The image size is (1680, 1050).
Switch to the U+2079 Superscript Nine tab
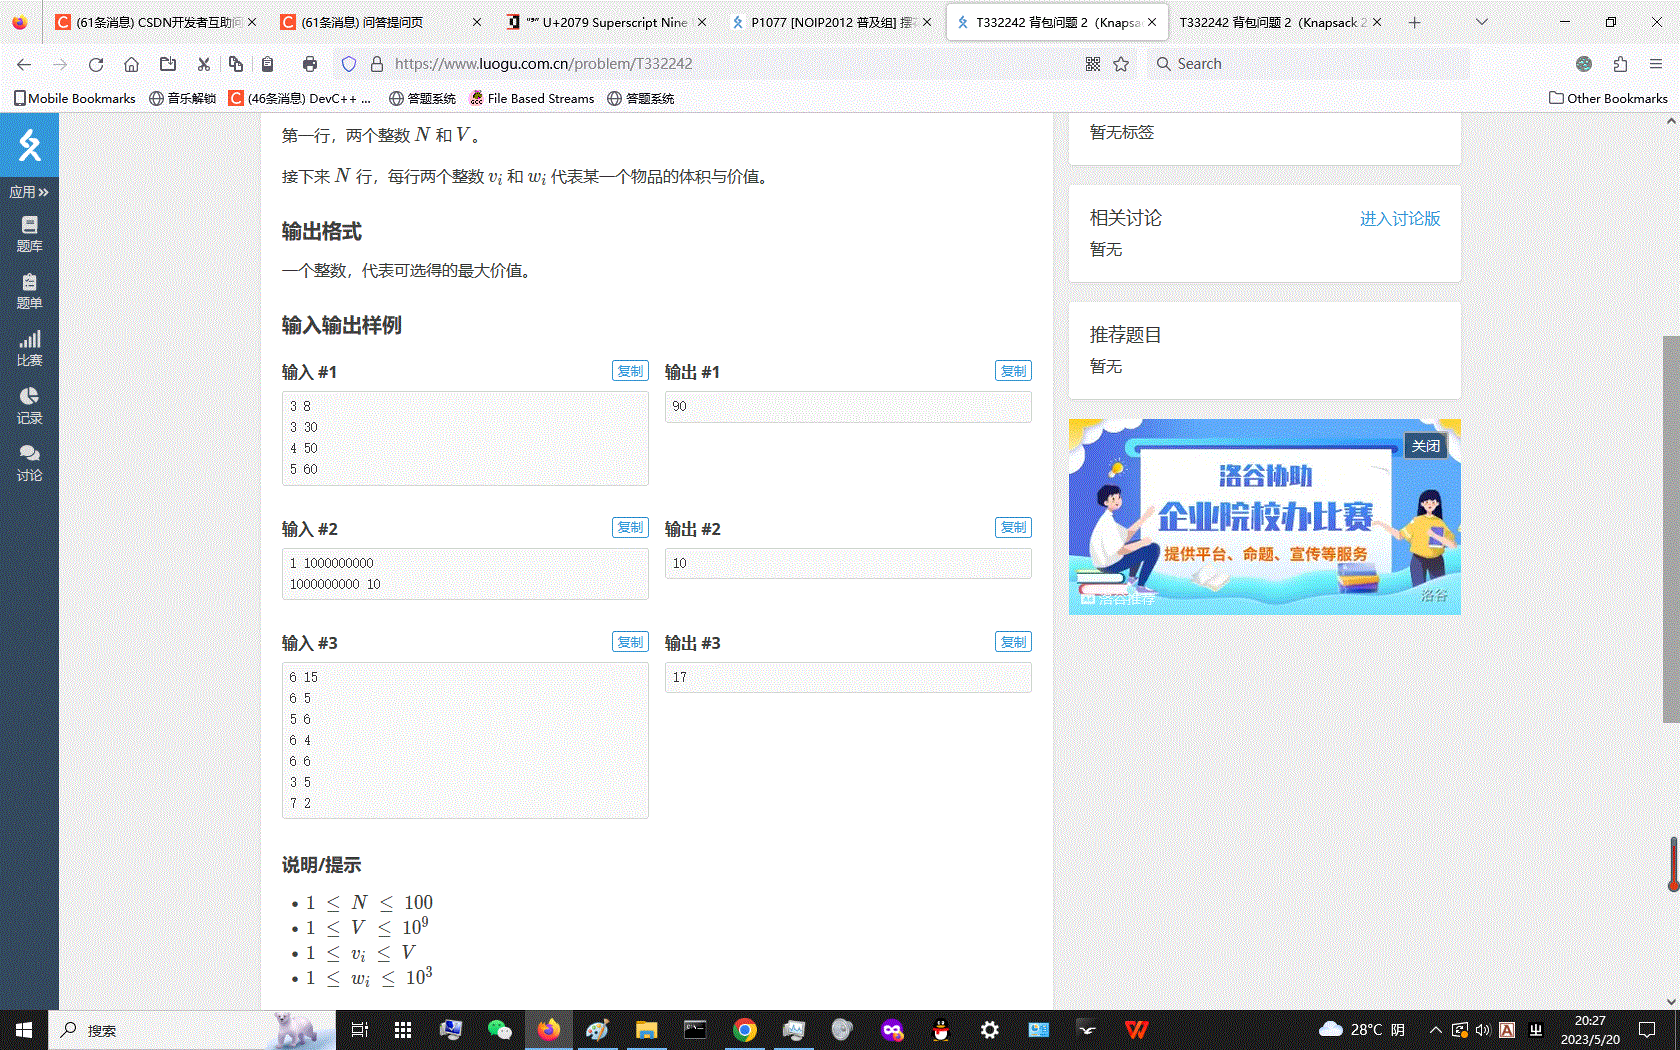tap(605, 22)
